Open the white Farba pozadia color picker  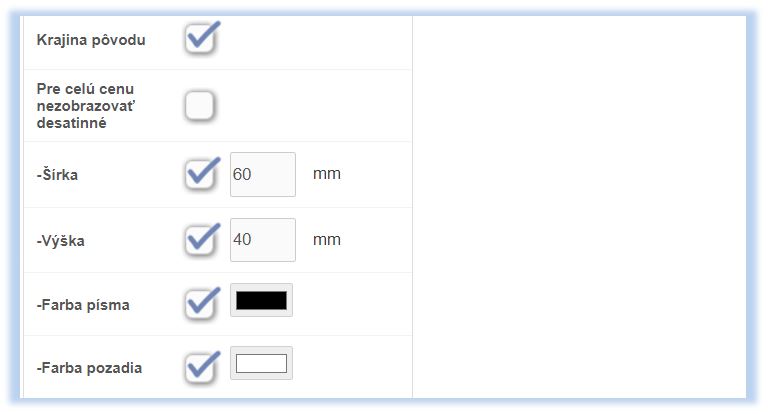(x=261, y=363)
